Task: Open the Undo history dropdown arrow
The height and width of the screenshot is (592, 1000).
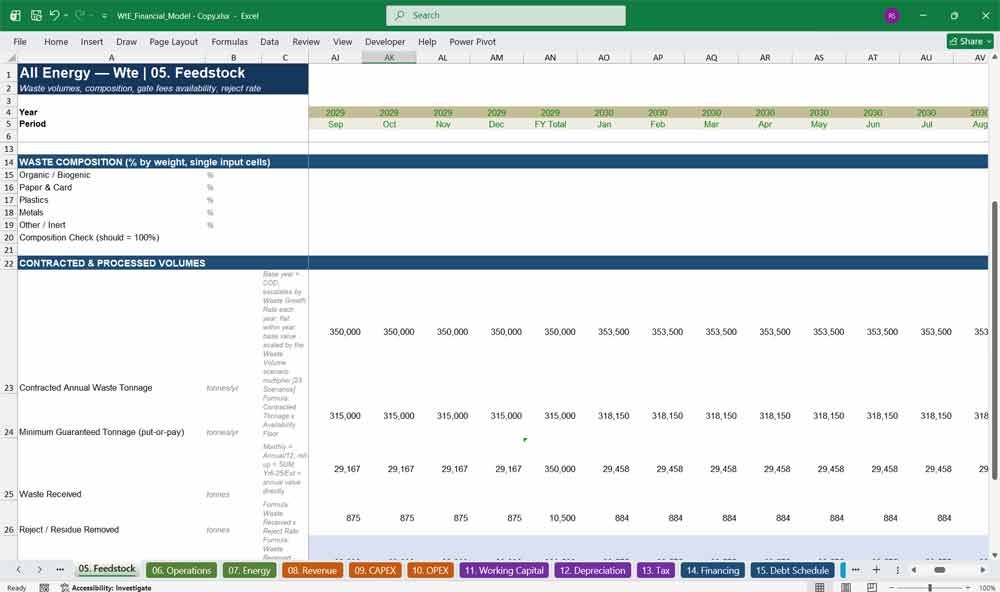Action: [x=66, y=15]
